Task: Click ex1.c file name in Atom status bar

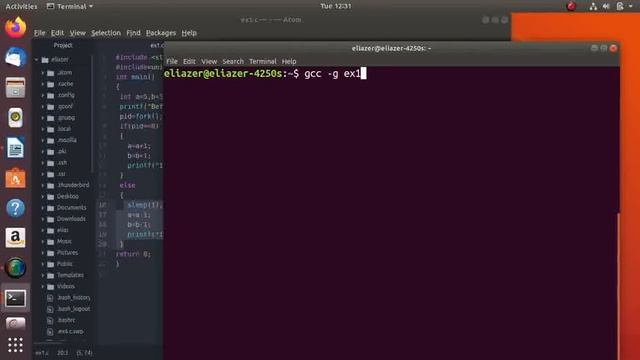Action: (x=41, y=353)
